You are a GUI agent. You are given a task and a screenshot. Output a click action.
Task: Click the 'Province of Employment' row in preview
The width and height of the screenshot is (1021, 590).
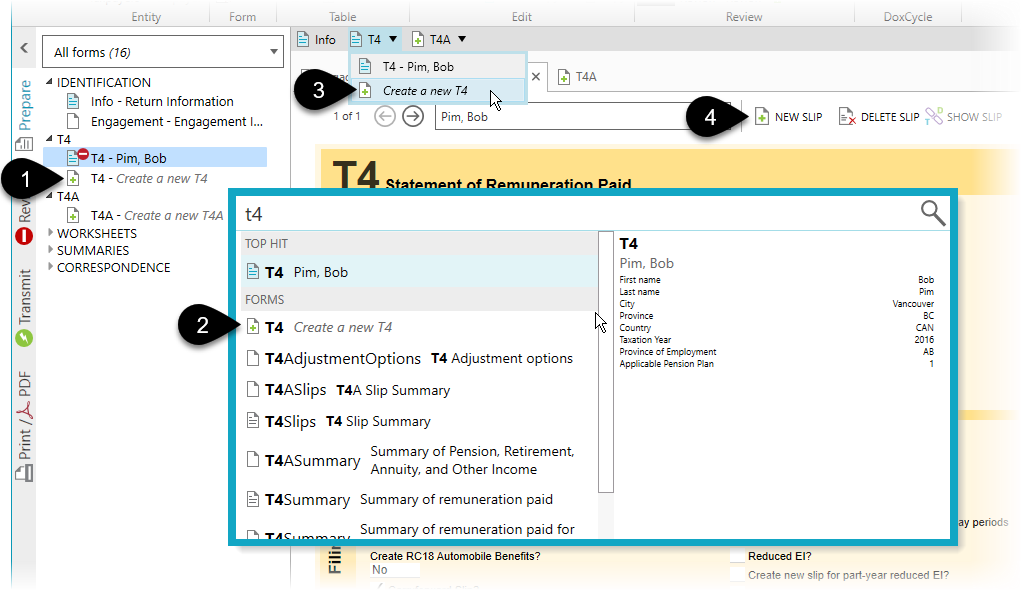pyautogui.click(x=776, y=352)
